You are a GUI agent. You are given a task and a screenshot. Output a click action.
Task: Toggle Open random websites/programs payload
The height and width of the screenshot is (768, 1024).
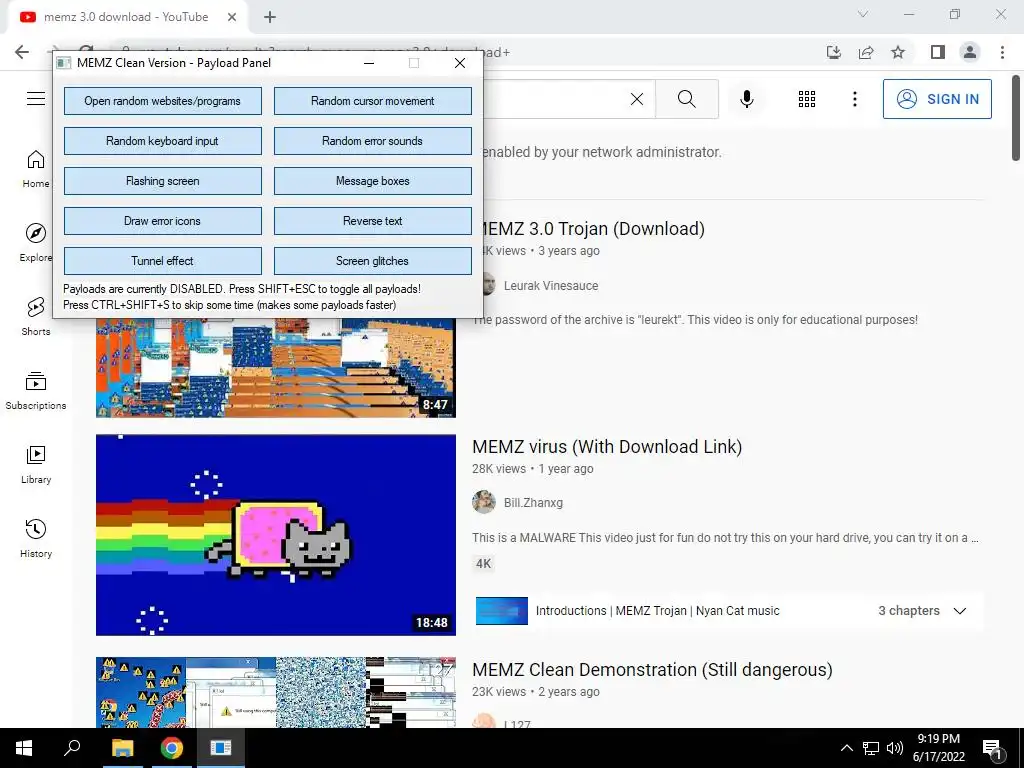163,101
